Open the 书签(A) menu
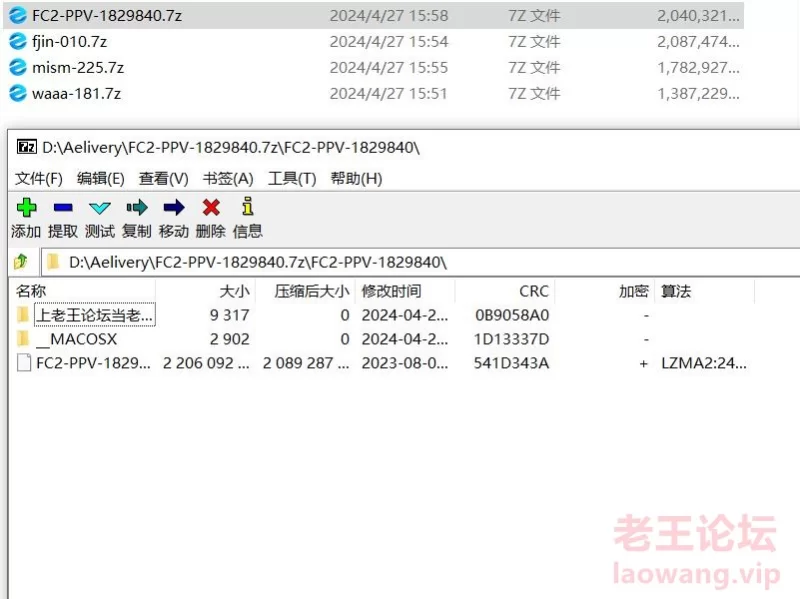This screenshot has width=800, height=599. (228, 179)
